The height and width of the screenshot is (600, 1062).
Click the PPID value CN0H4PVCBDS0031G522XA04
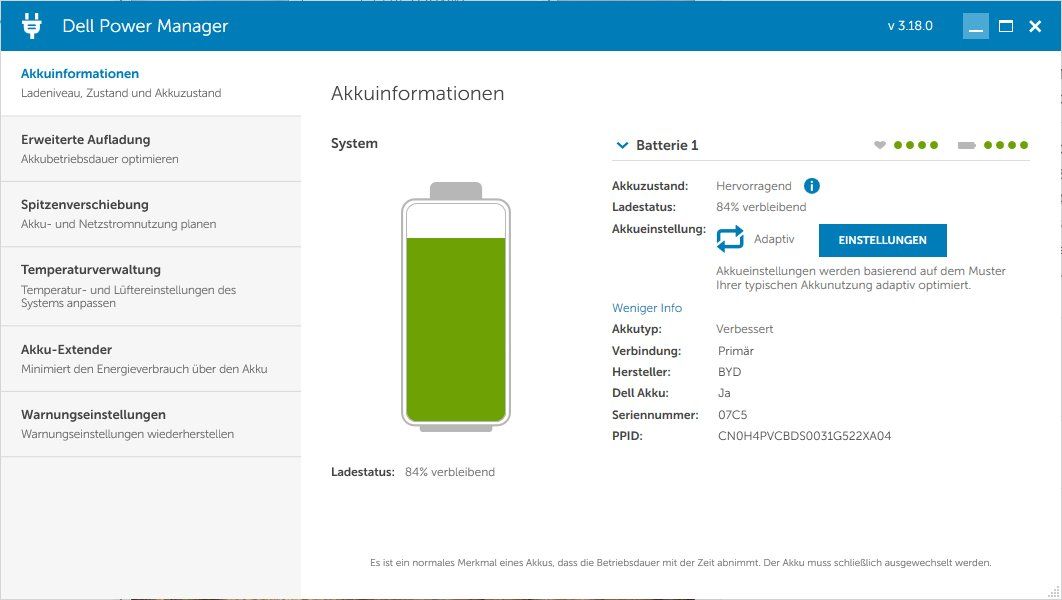click(805, 436)
